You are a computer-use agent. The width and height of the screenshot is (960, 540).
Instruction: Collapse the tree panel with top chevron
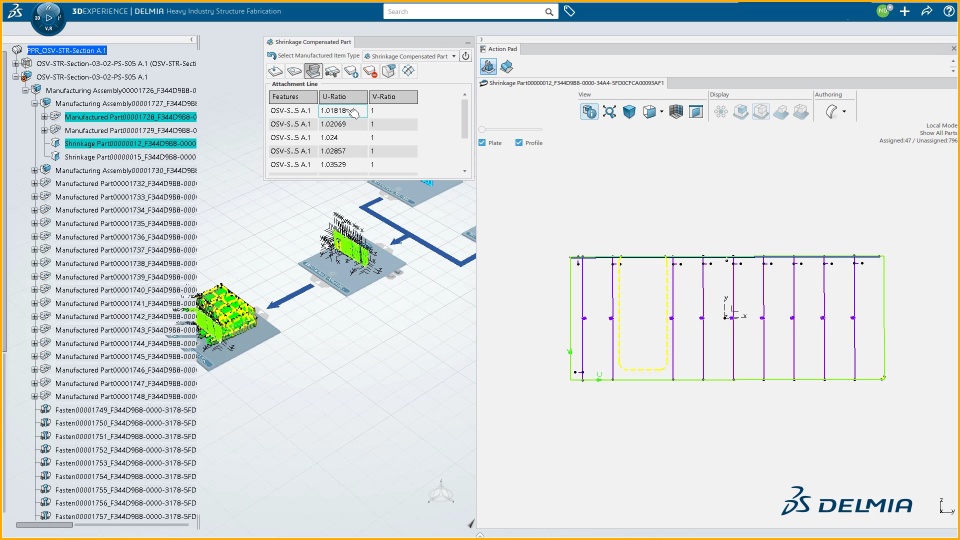(191, 40)
